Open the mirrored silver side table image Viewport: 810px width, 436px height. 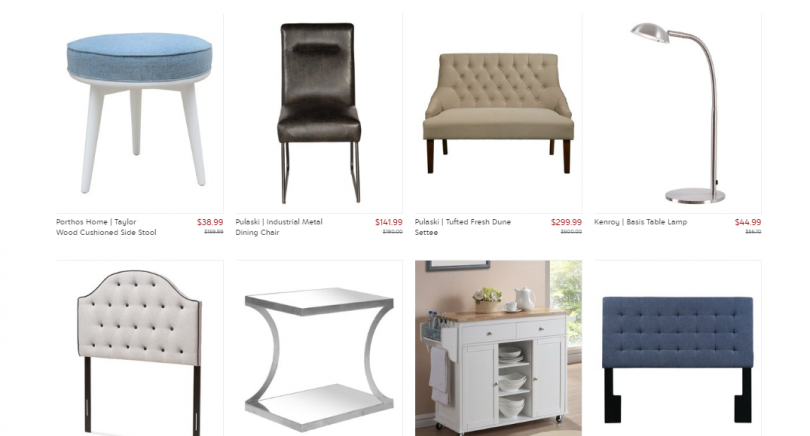pos(319,348)
